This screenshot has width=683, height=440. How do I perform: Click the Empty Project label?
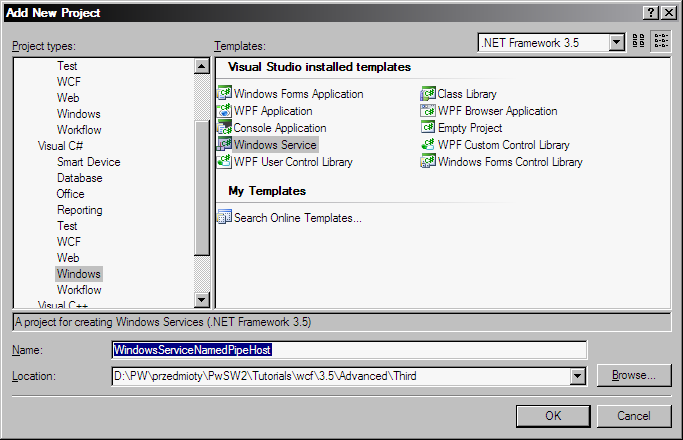click(x=470, y=128)
